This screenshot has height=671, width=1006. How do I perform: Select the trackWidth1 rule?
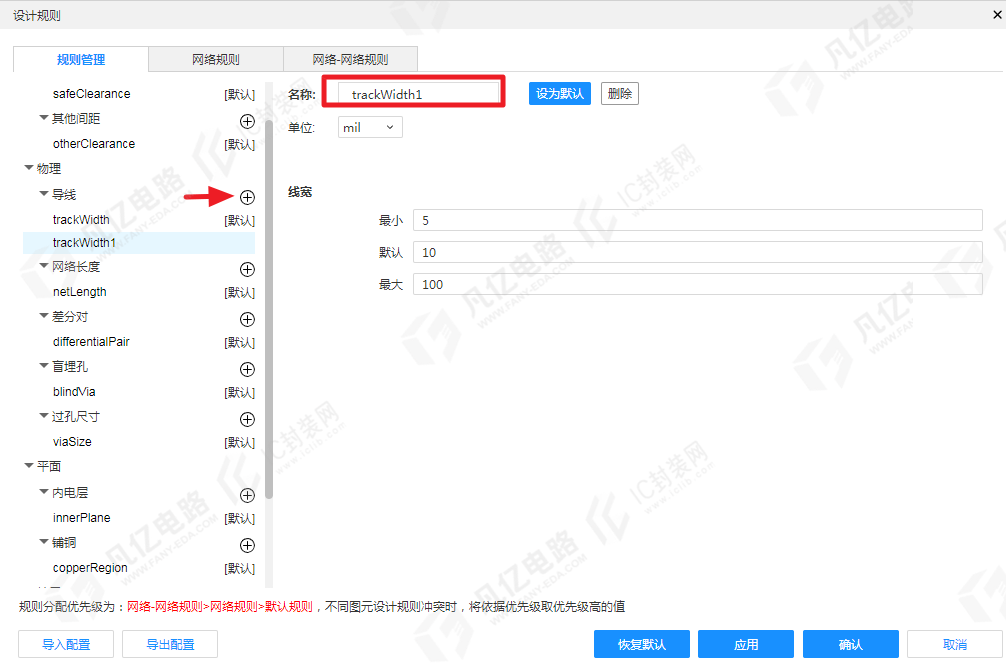tap(139, 242)
